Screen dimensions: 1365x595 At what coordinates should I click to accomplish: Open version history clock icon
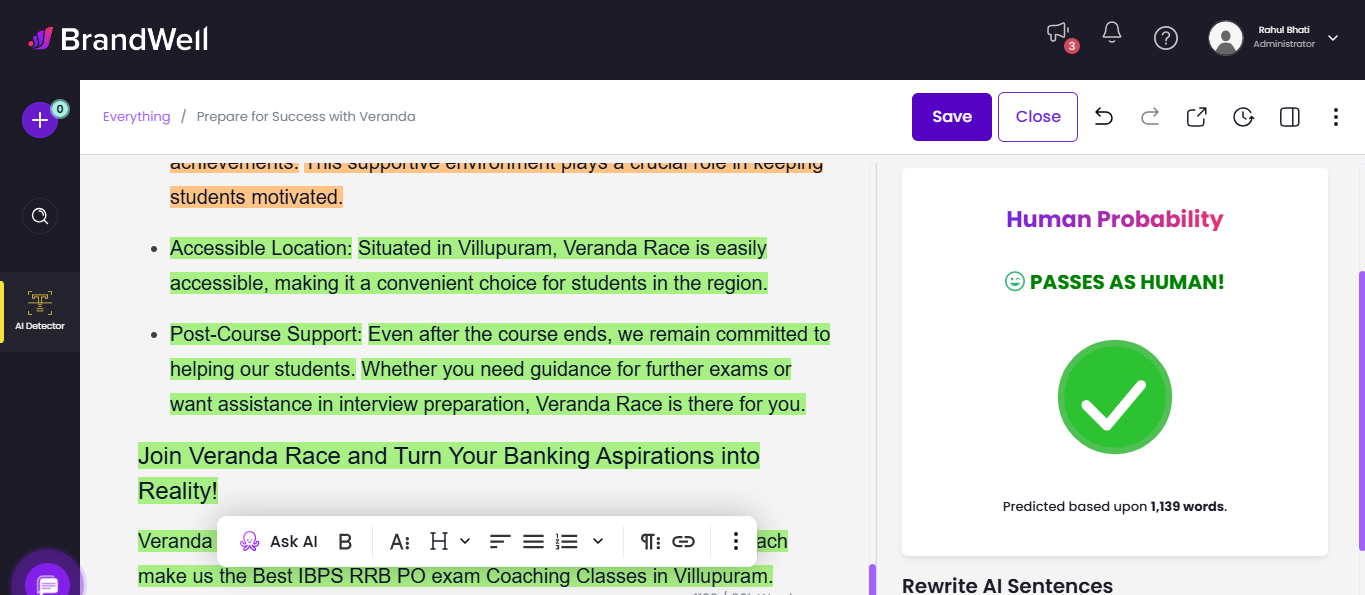pyautogui.click(x=1243, y=117)
